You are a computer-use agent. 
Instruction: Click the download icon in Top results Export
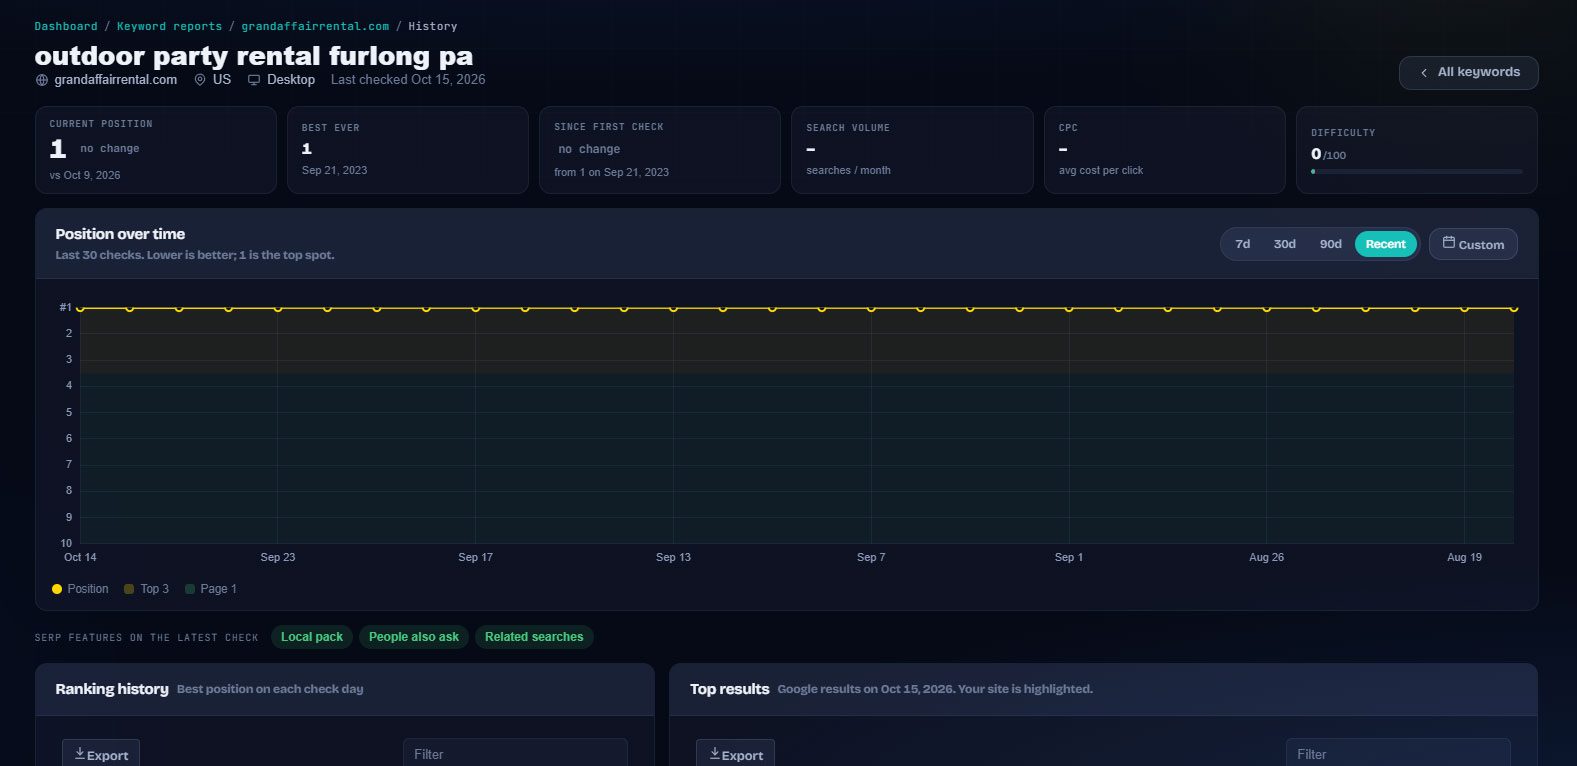tap(715, 754)
